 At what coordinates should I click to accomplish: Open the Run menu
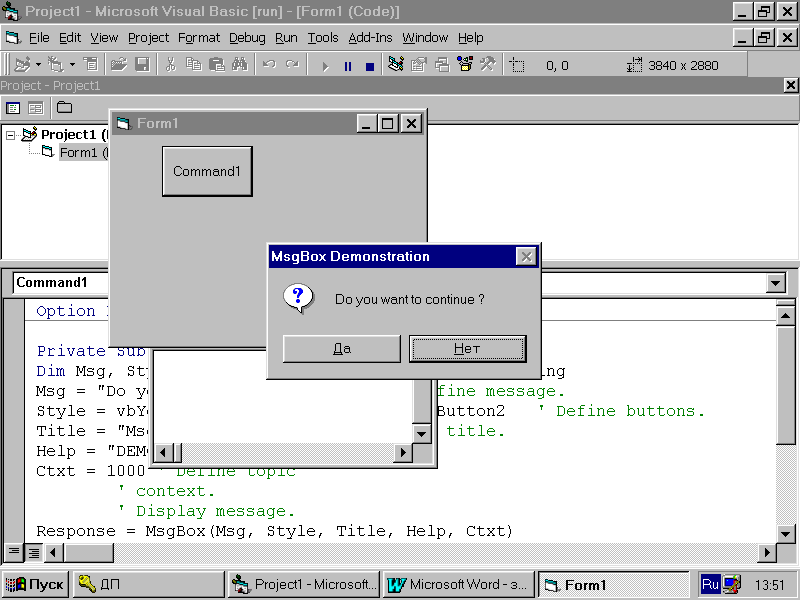point(286,38)
